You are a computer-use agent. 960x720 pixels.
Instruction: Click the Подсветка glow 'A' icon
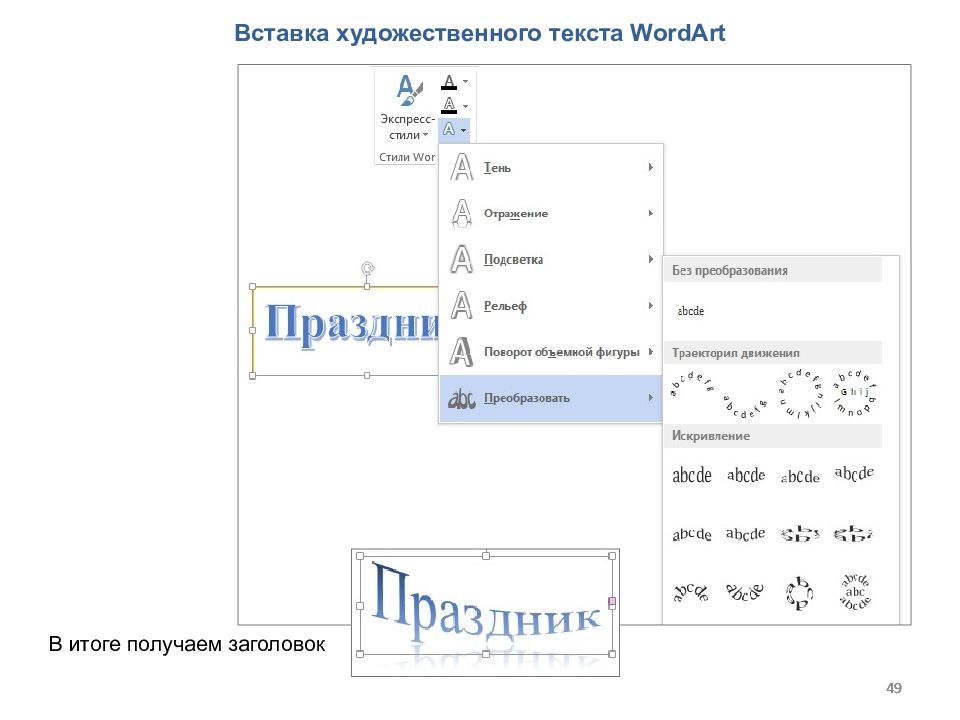pyautogui.click(x=462, y=259)
